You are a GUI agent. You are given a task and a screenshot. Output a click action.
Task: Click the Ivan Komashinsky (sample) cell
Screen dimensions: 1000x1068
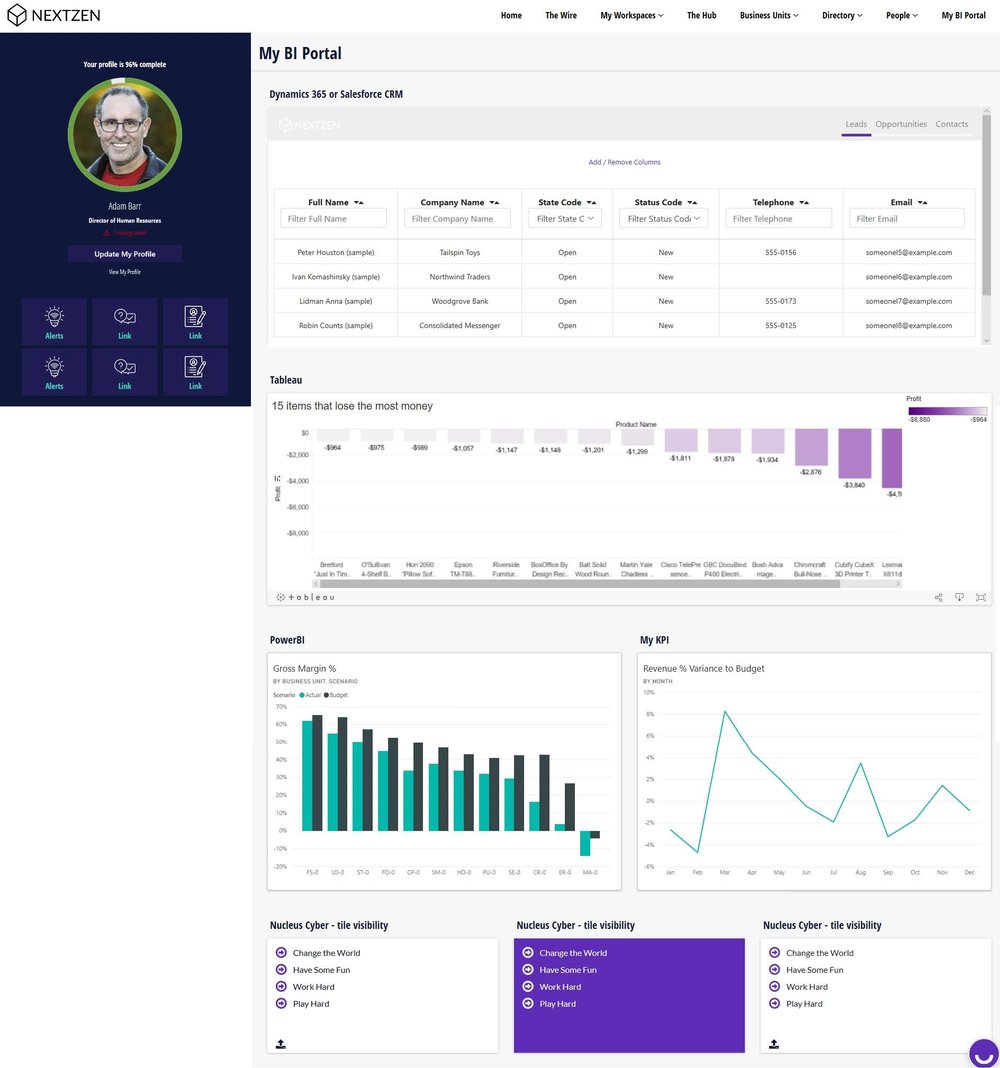tap(336, 277)
